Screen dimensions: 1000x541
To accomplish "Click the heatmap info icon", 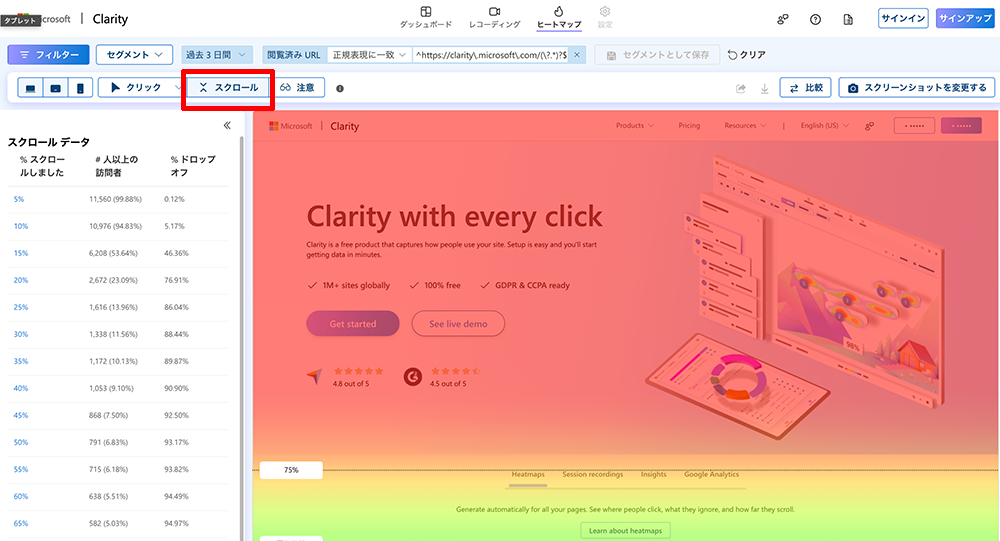I will pos(340,88).
